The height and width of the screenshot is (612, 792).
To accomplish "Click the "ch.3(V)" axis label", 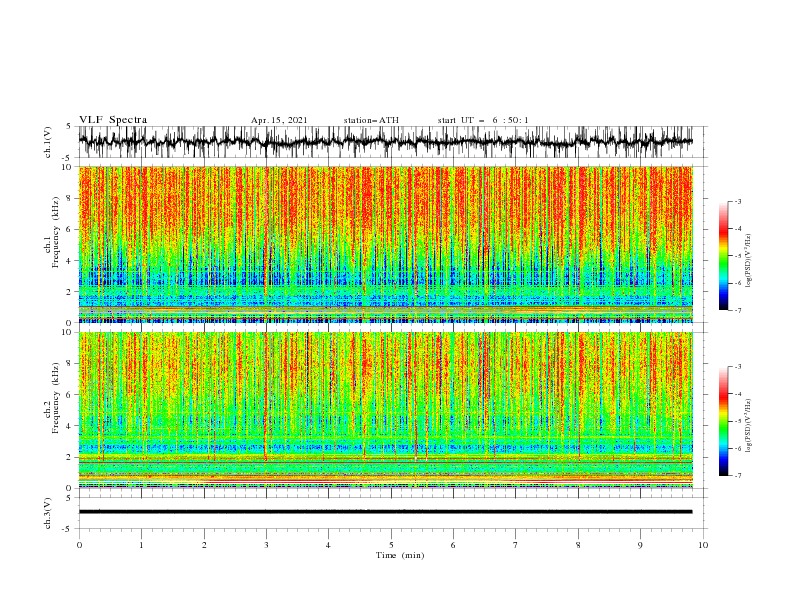I will 48,513.
